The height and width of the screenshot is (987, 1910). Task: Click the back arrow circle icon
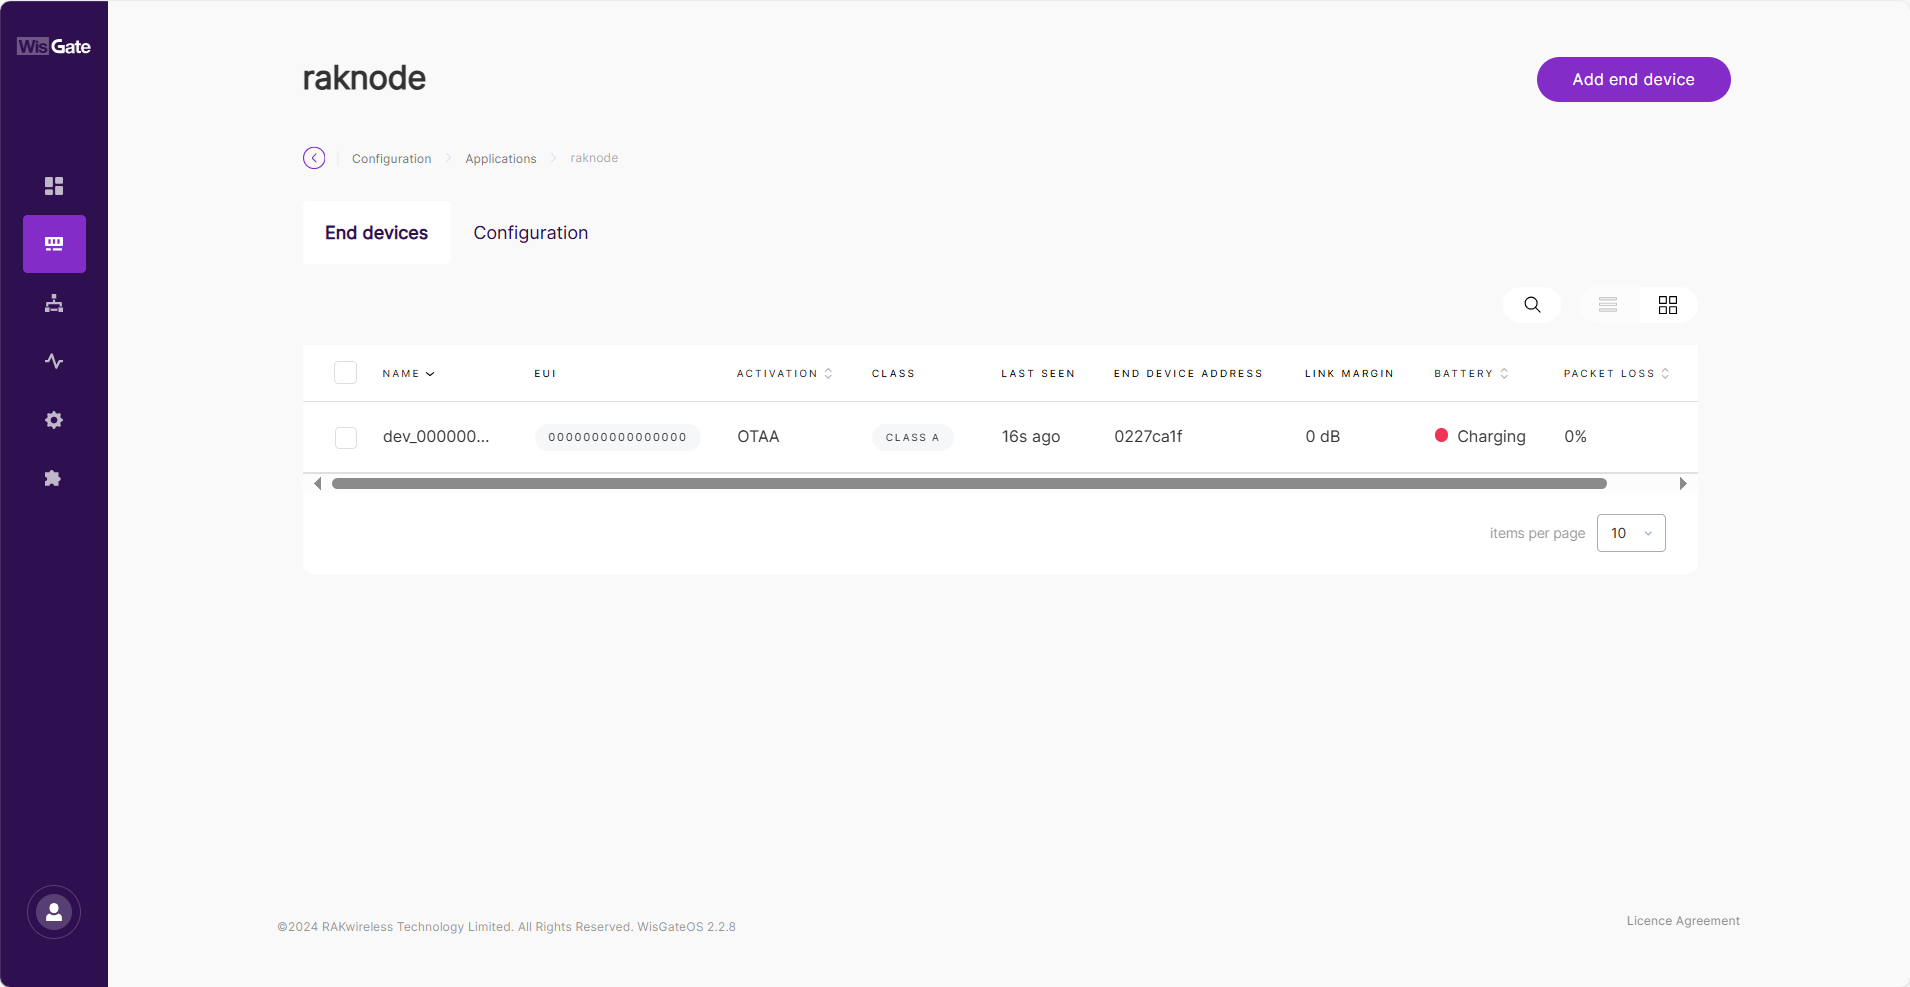pos(314,158)
